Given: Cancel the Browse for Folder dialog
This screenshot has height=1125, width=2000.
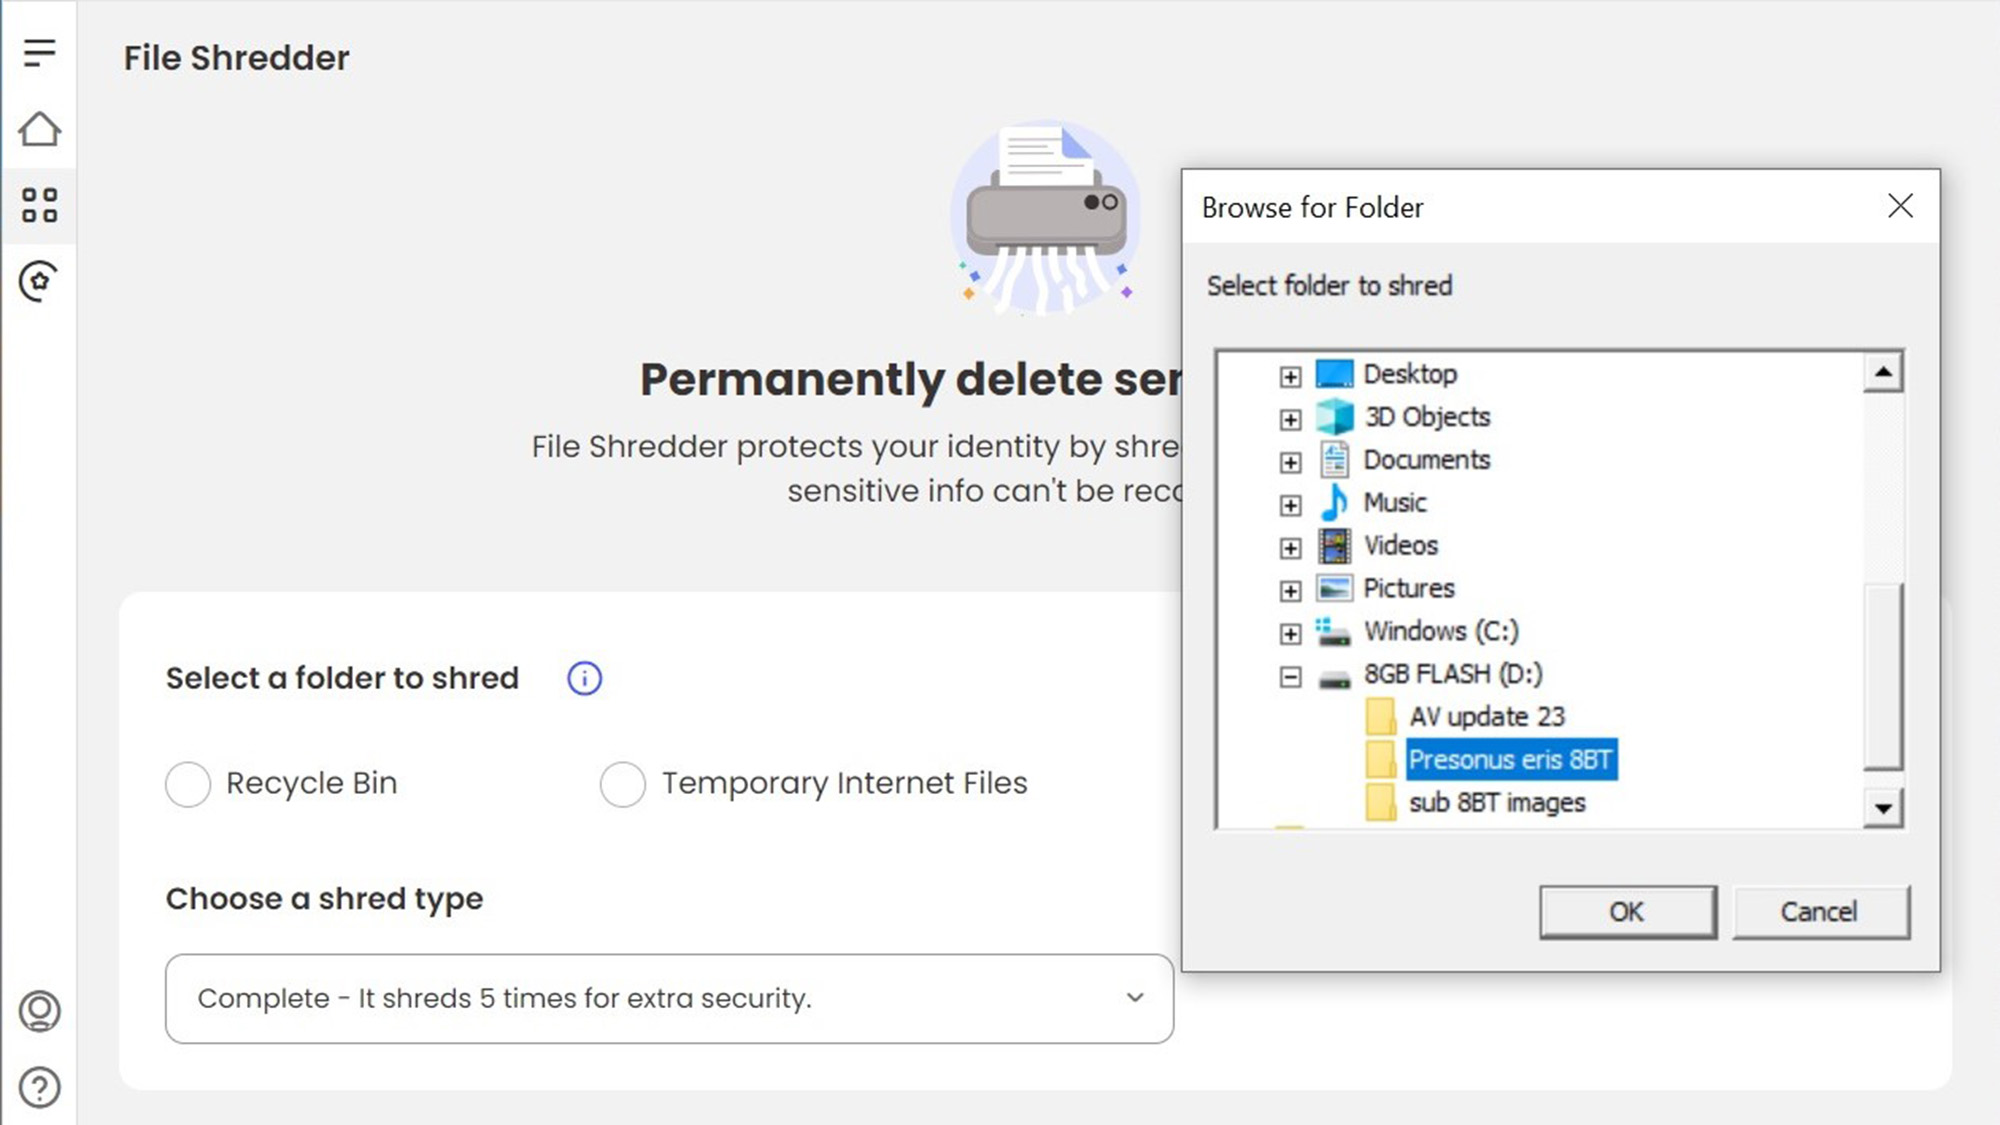Looking at the screenshot, I should pyautogui.click(x=1820, y=912).
